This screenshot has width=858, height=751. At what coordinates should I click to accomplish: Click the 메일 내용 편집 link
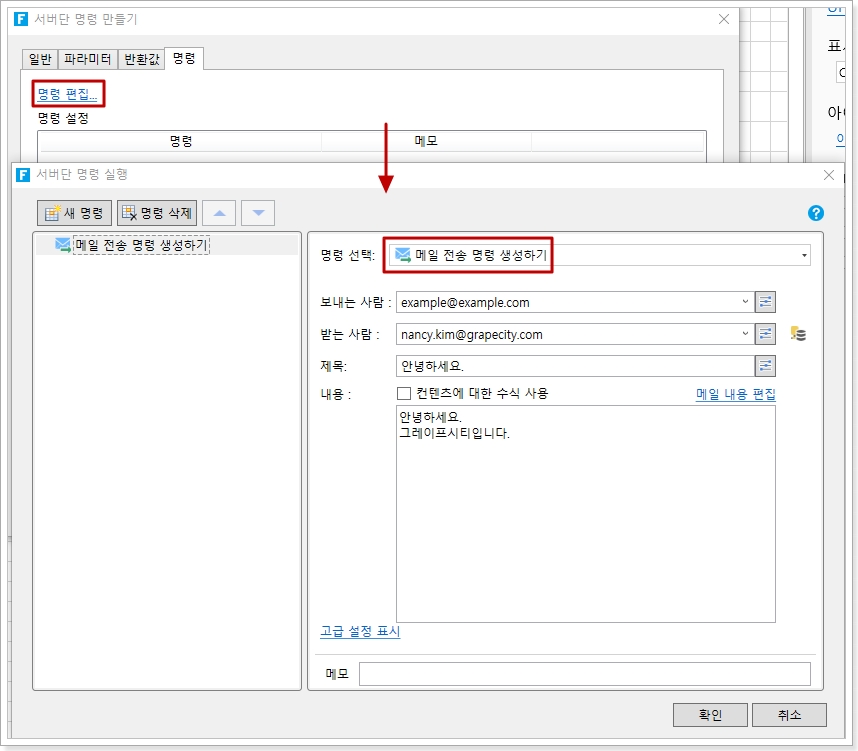tap(735, 395)
